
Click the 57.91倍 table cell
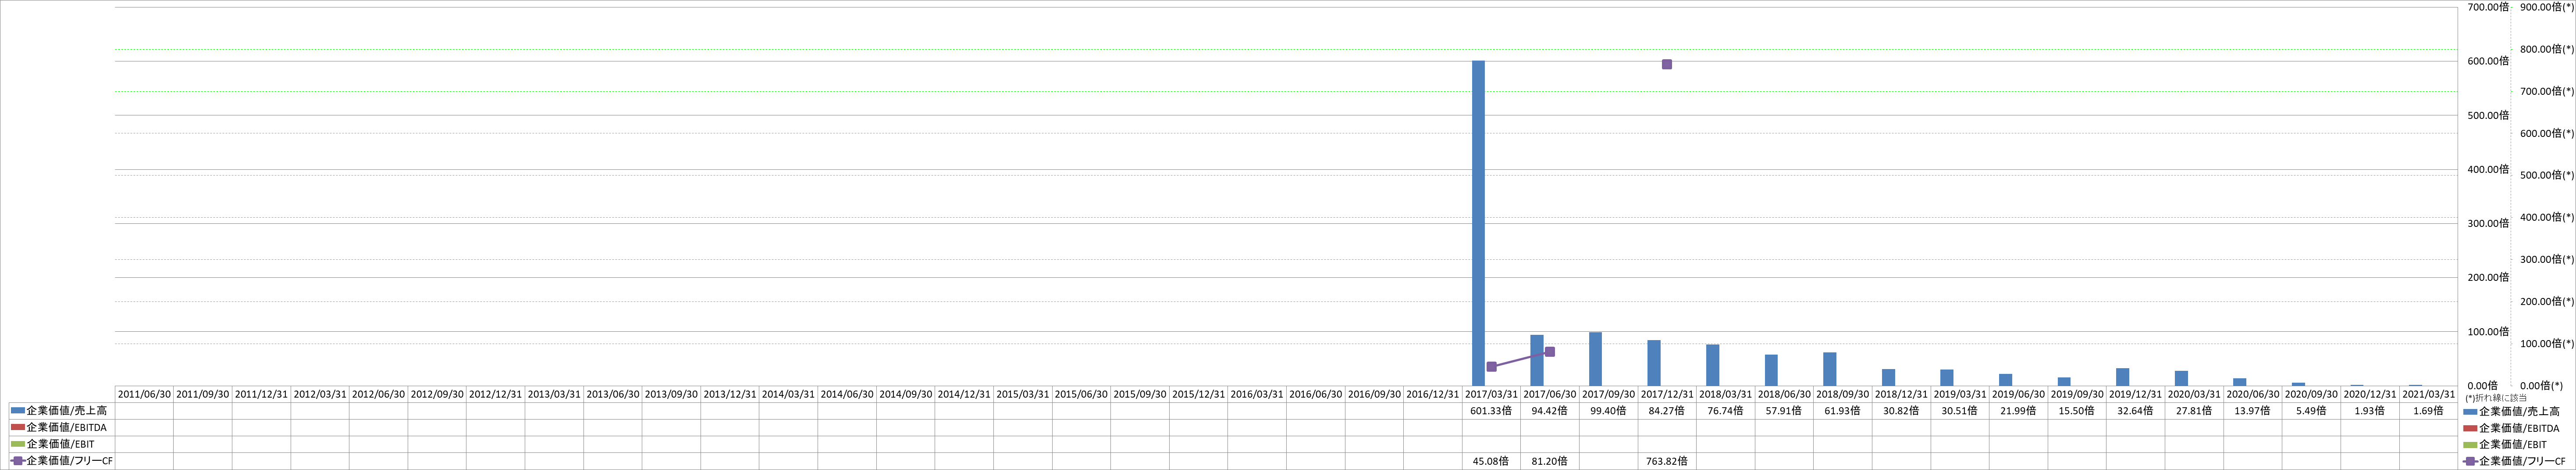[1784, 411]
